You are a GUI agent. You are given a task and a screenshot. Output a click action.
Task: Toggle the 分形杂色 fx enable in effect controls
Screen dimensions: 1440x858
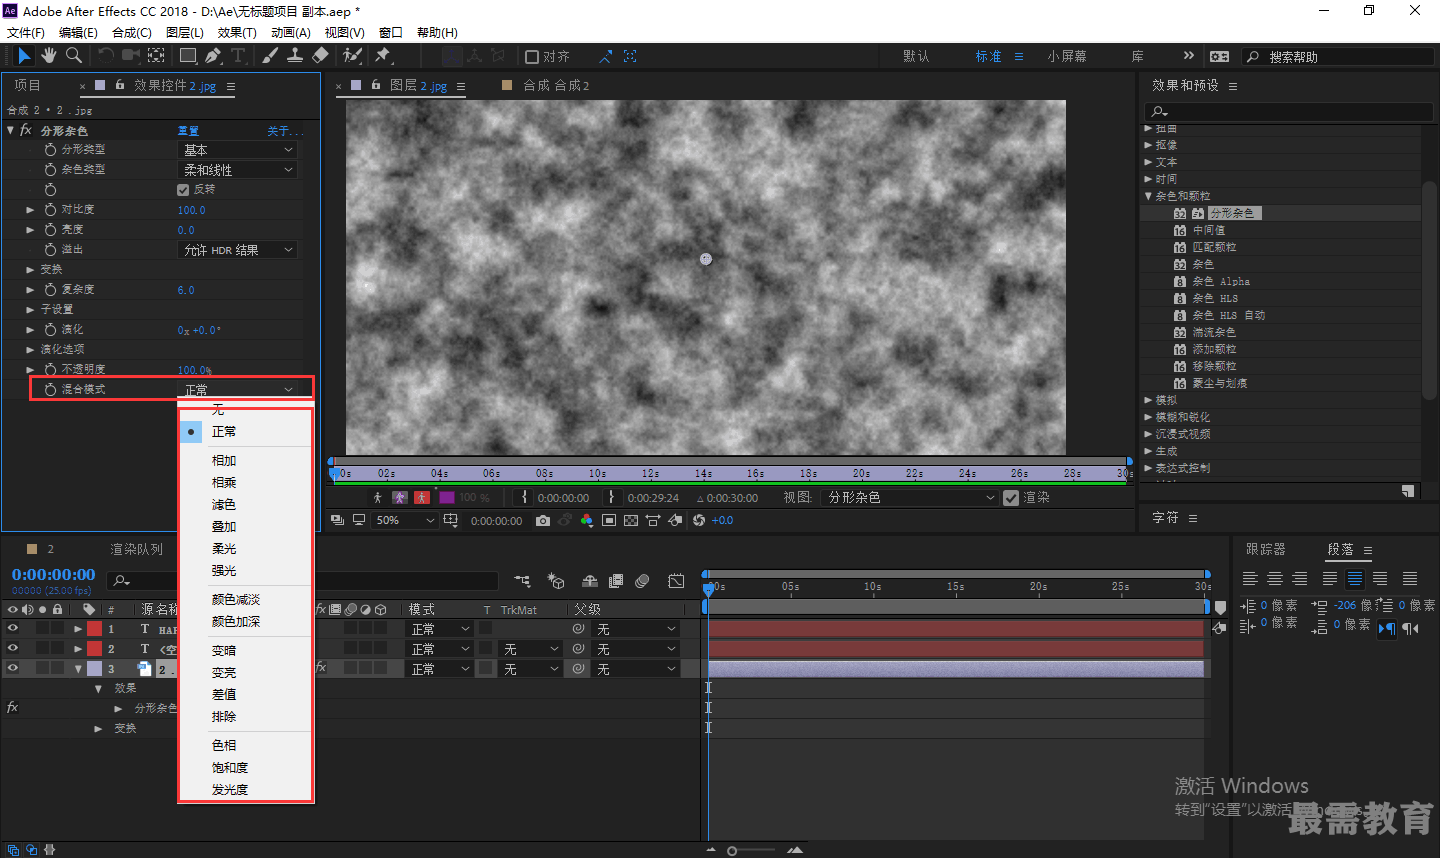coord(26,131)
